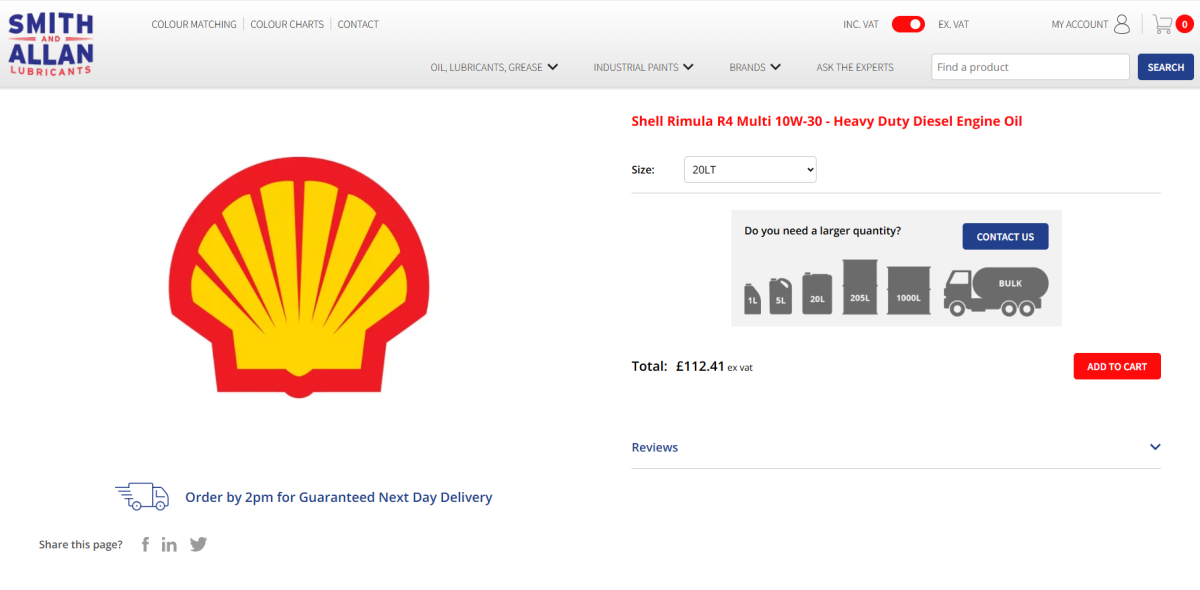The height and width of the screenshot is (590, 1200).
Task: Share page on Facebook icon
Action: [x=145, y=544]
